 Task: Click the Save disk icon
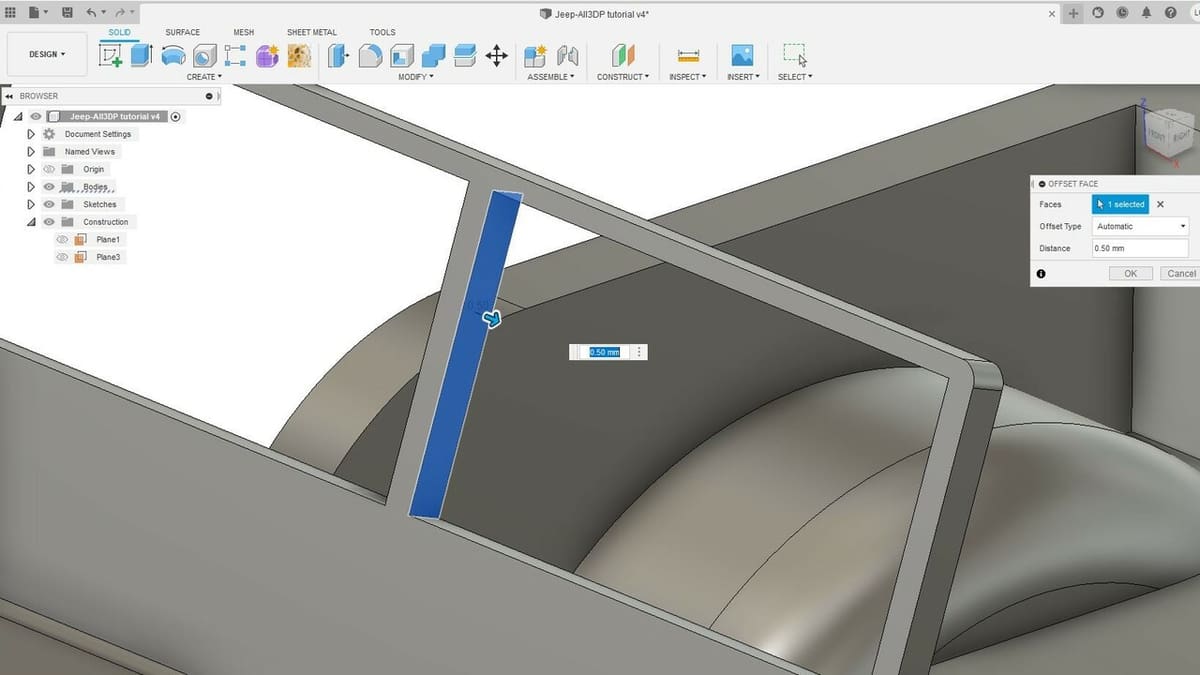pyautogui.click(x=66, y=12)
